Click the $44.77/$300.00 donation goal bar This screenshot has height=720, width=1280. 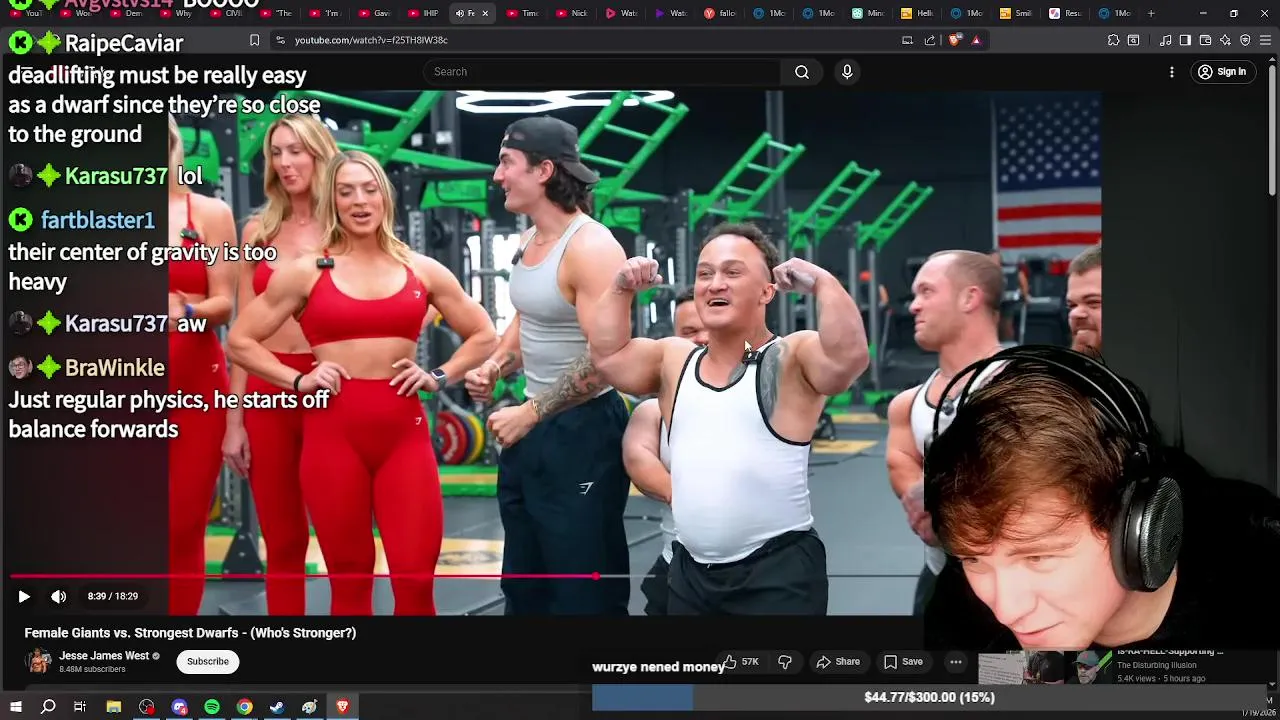[930, 697]
